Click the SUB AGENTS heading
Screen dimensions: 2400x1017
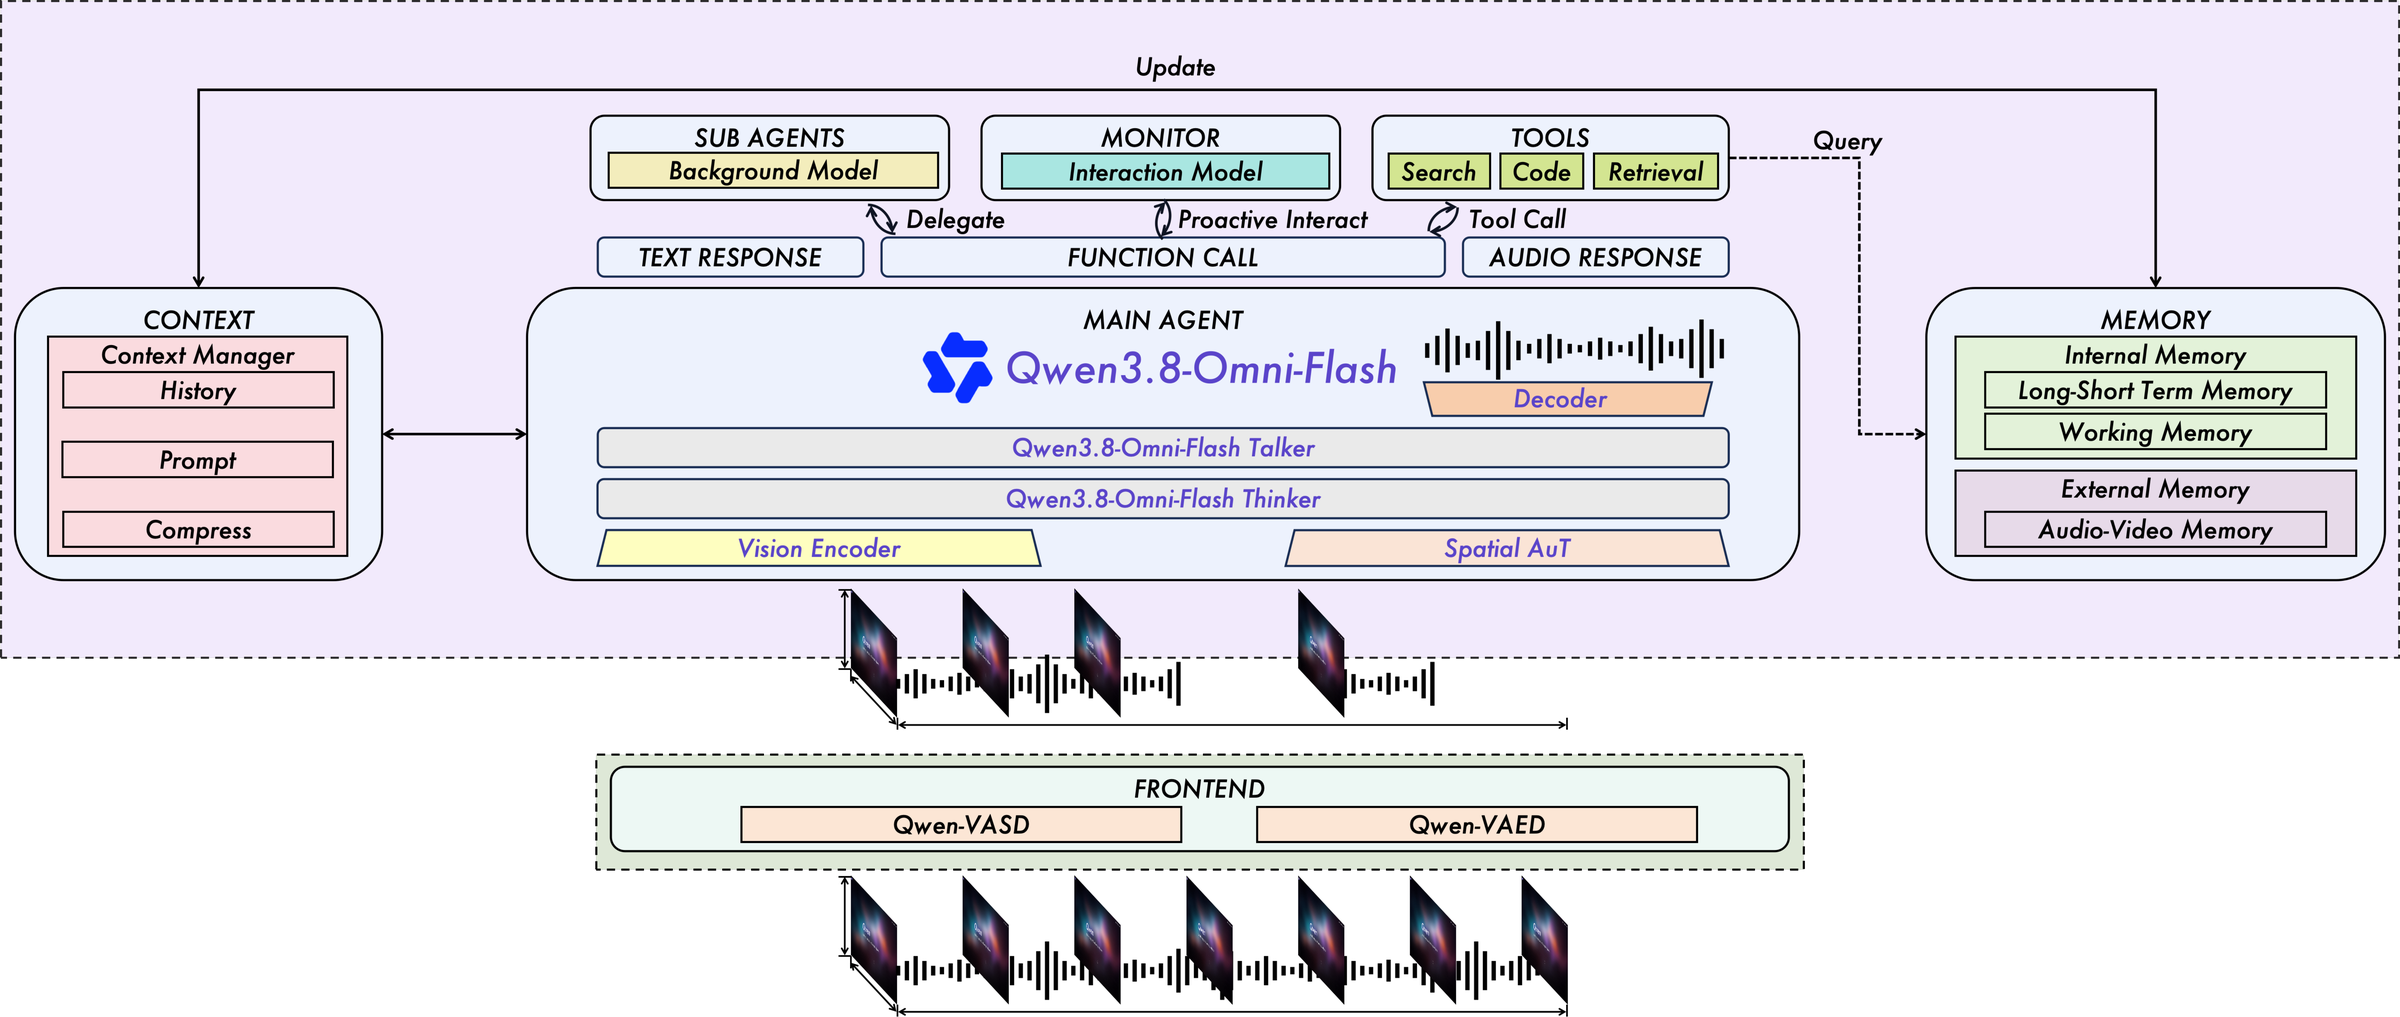coord(769,138)
